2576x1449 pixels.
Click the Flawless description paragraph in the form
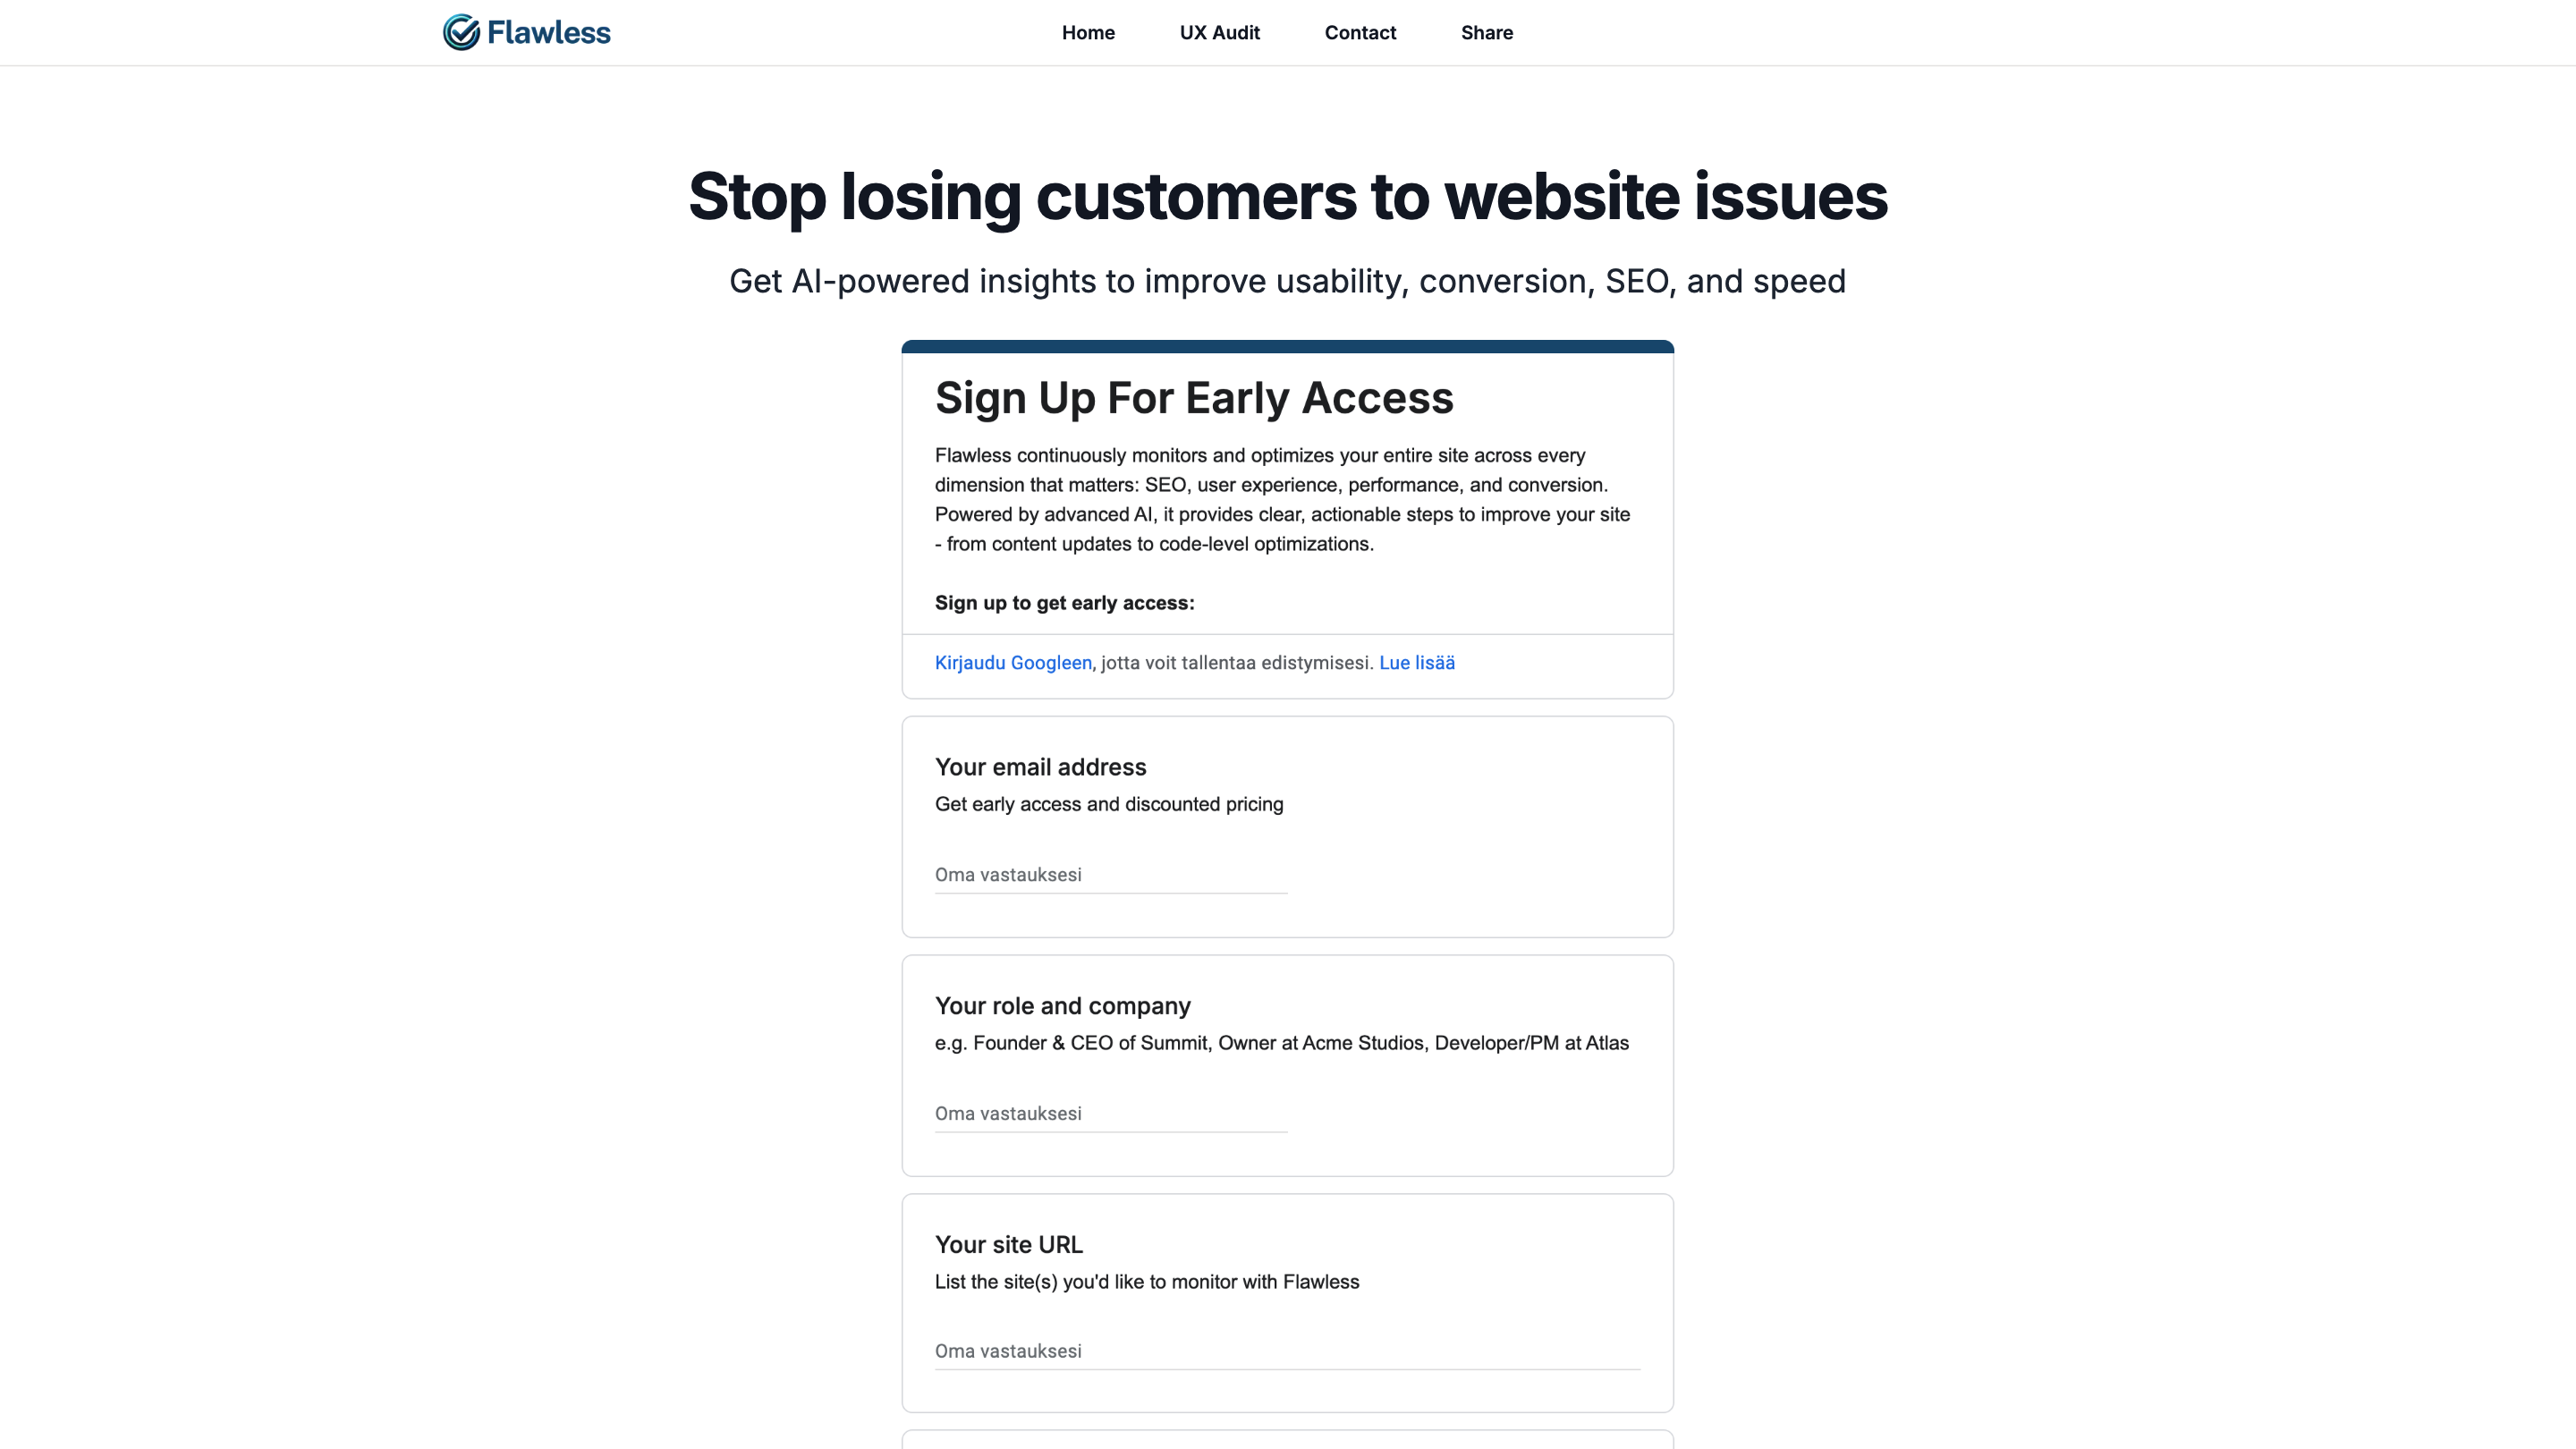pos(1282,500)
